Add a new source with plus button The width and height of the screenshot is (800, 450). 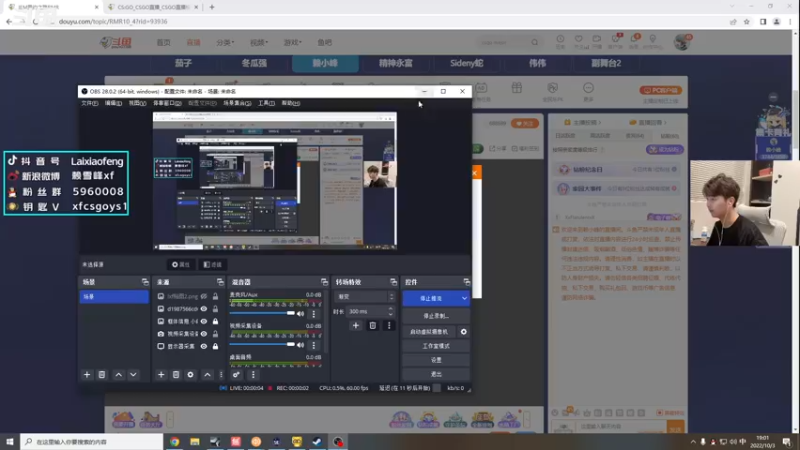161,374
